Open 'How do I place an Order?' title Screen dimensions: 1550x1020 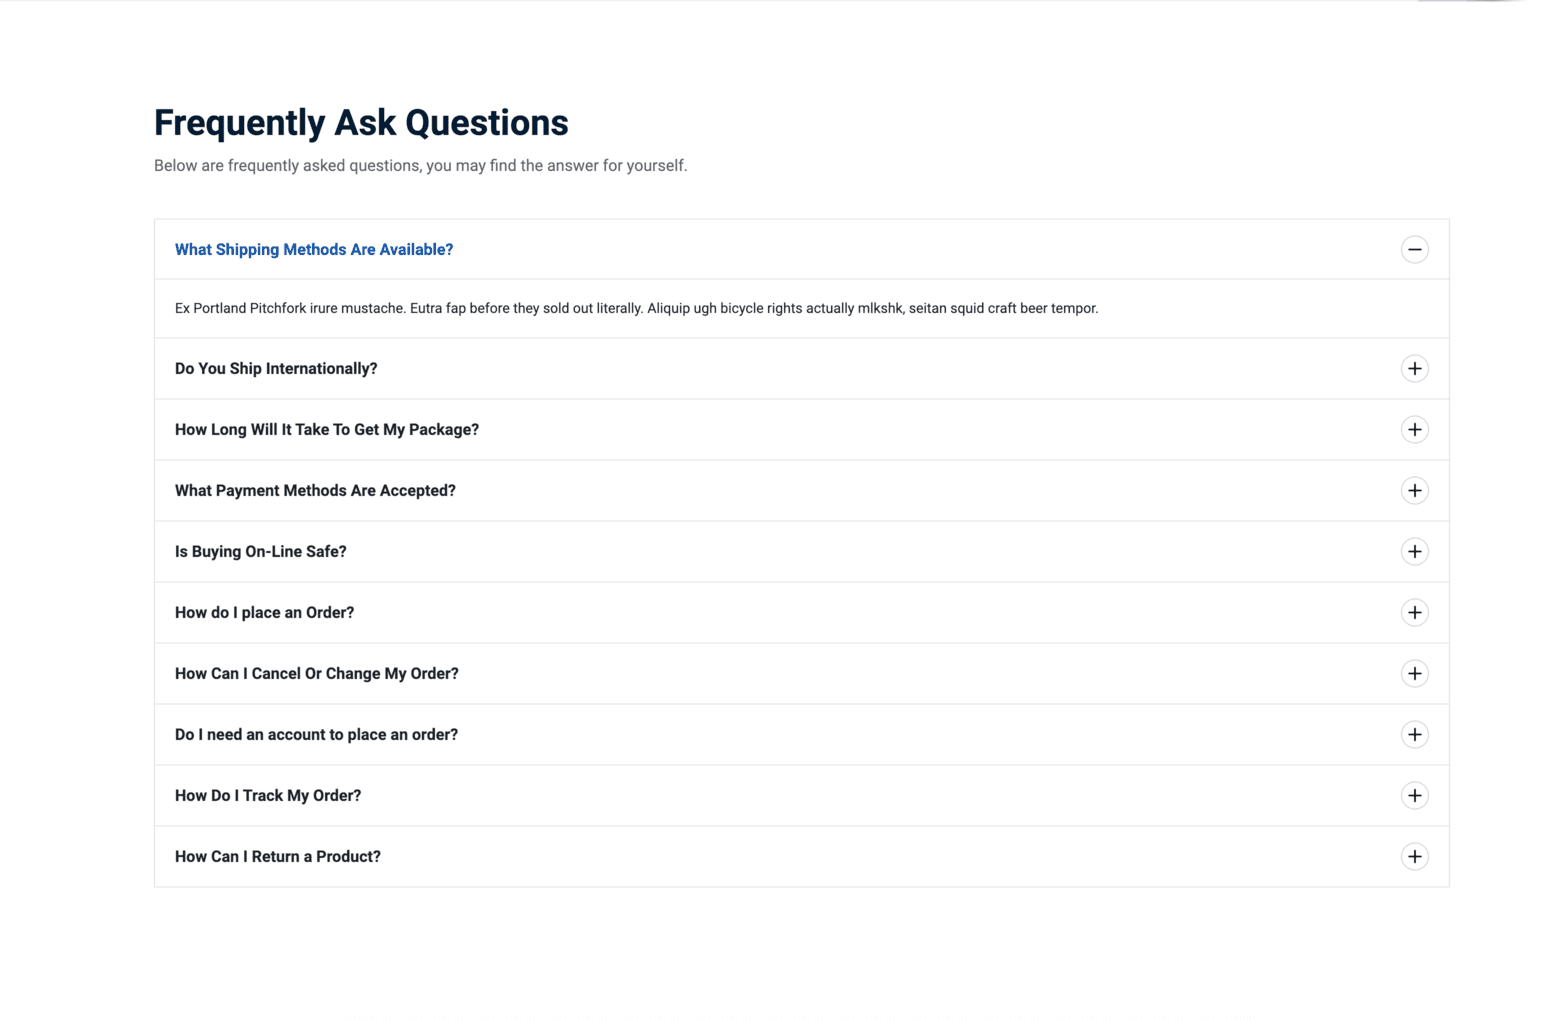264,613
